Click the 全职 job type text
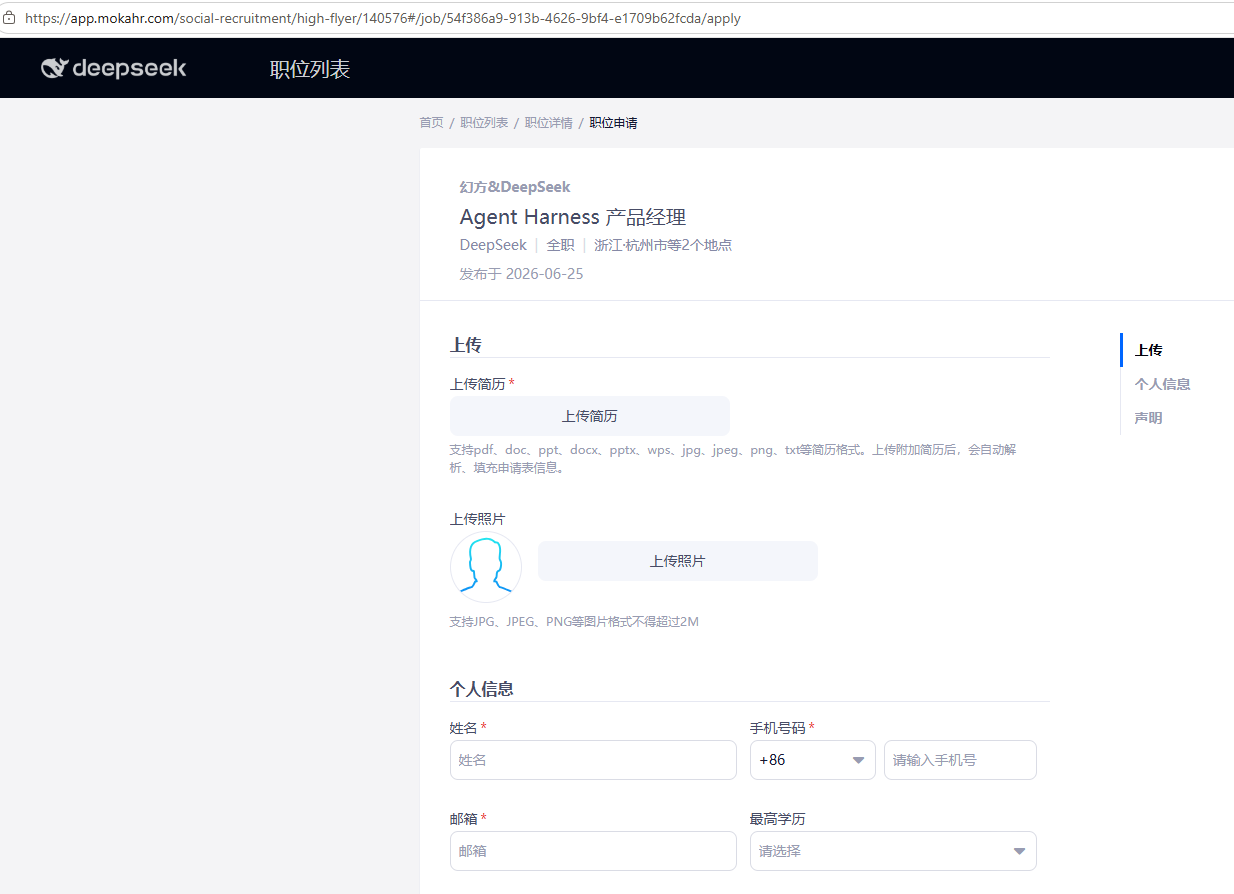Screen dimensions: 1234x894 pyautogui.click(x=560, y=245)
